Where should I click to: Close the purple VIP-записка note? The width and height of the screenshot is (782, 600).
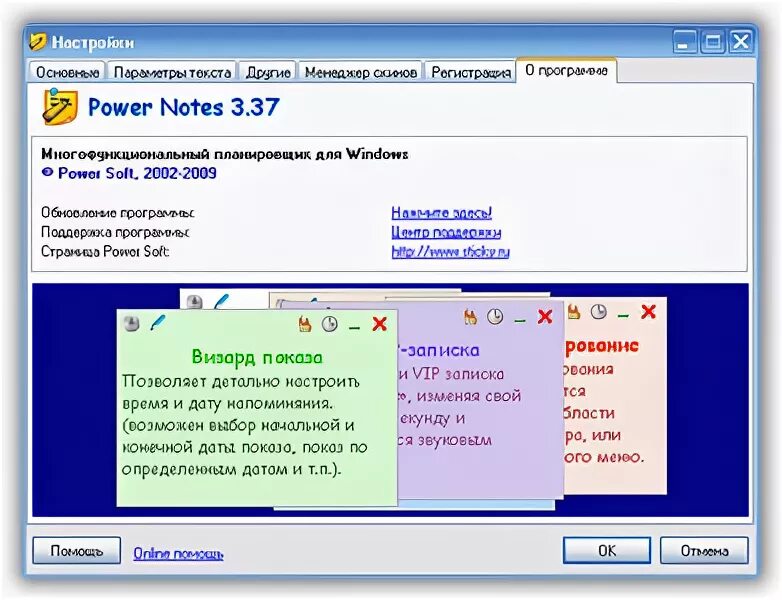545,316
